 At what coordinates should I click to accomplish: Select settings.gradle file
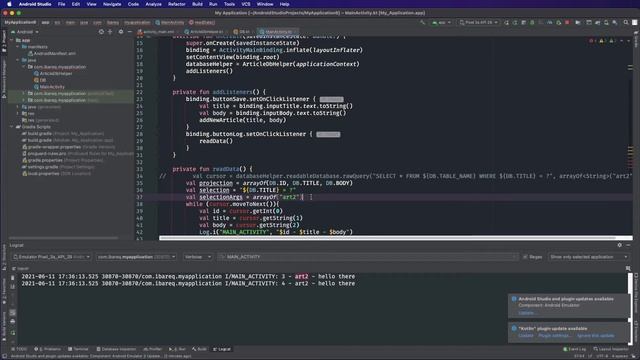coord(42,167)
